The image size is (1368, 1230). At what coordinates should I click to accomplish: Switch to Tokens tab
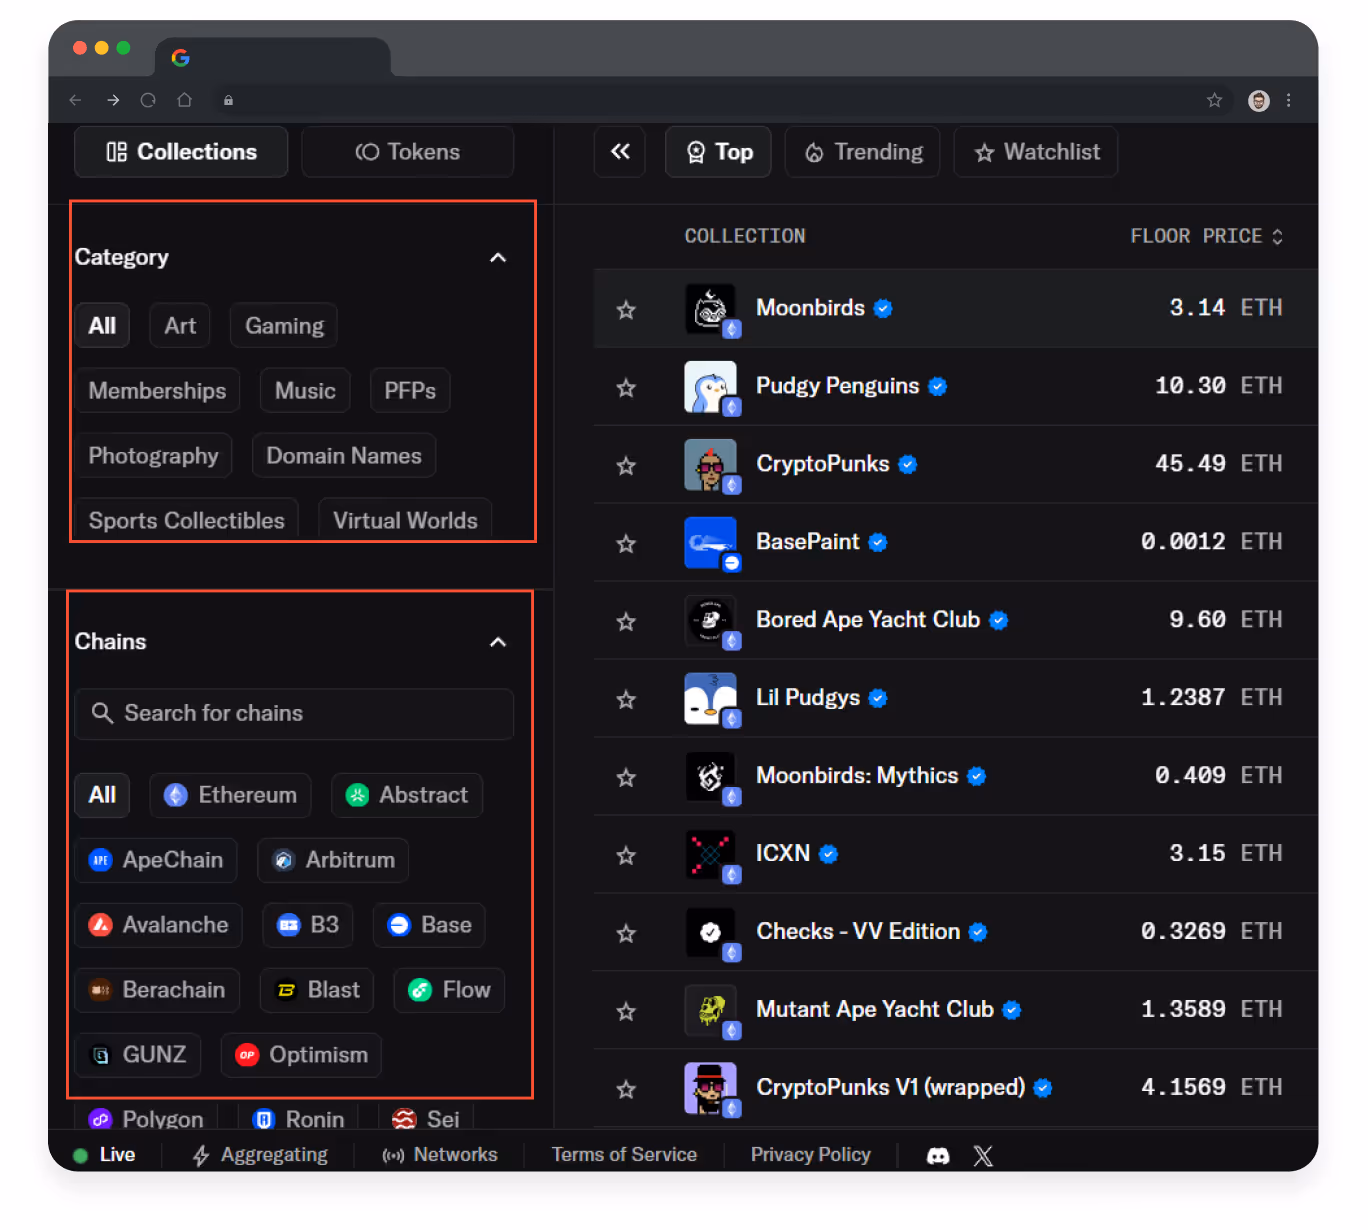pos(408,152)
